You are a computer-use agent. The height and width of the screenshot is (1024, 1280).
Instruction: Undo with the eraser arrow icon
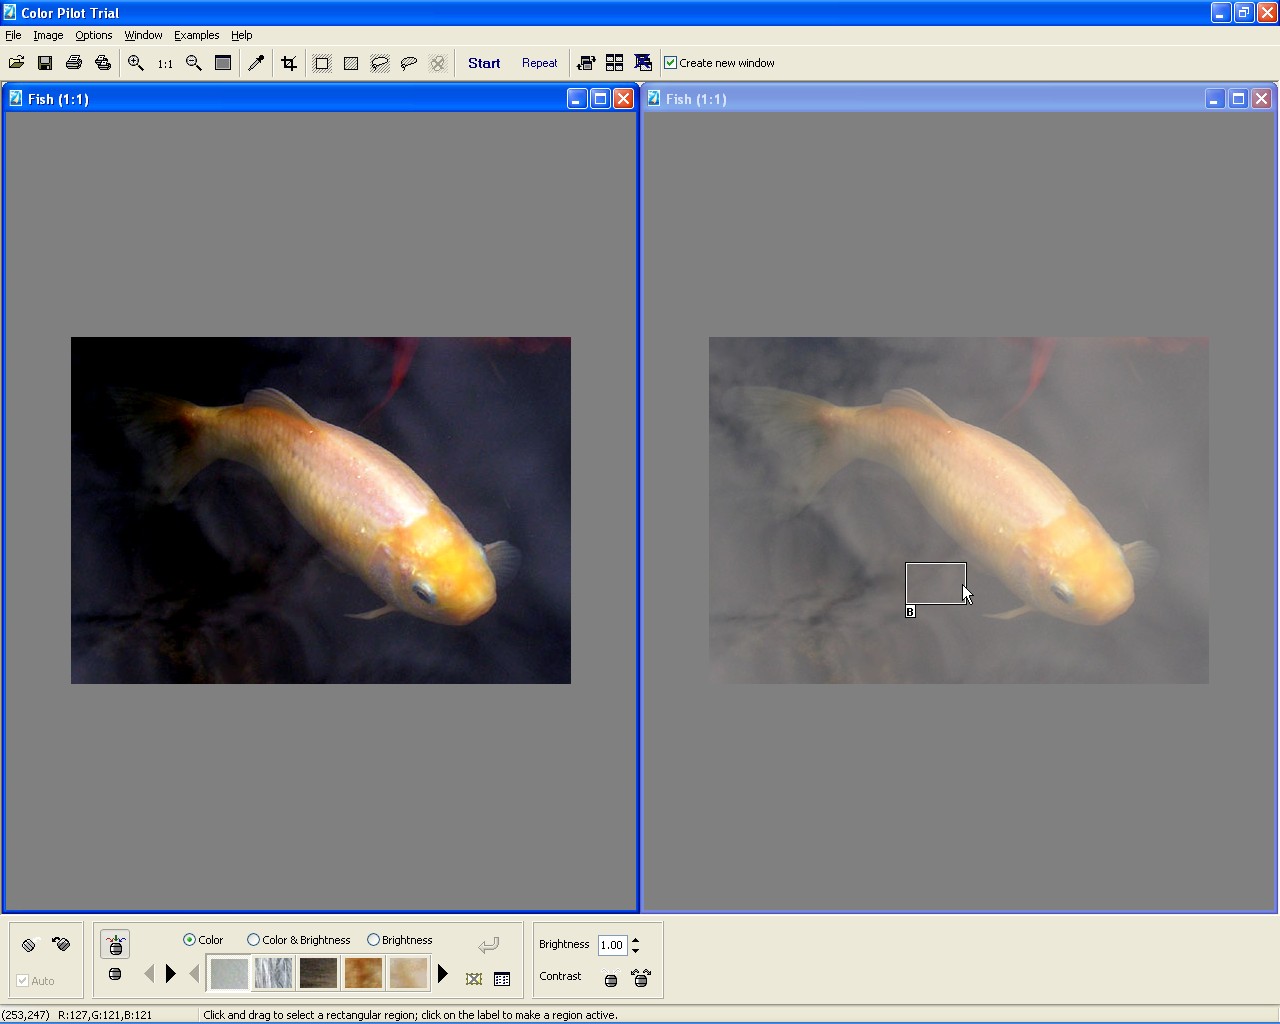pos(61,944)
